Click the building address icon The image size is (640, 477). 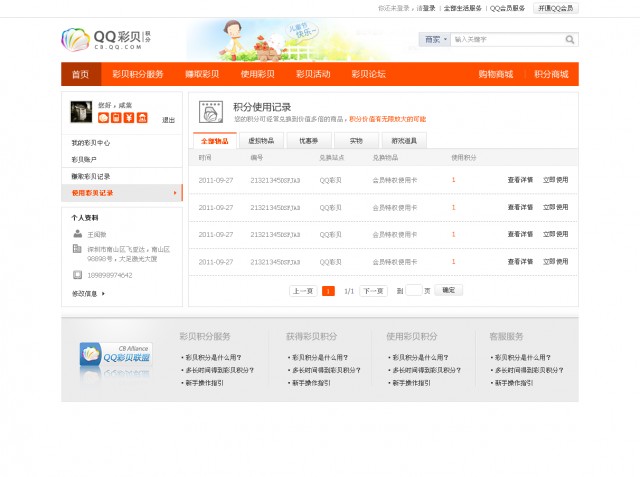coord(77,248)
